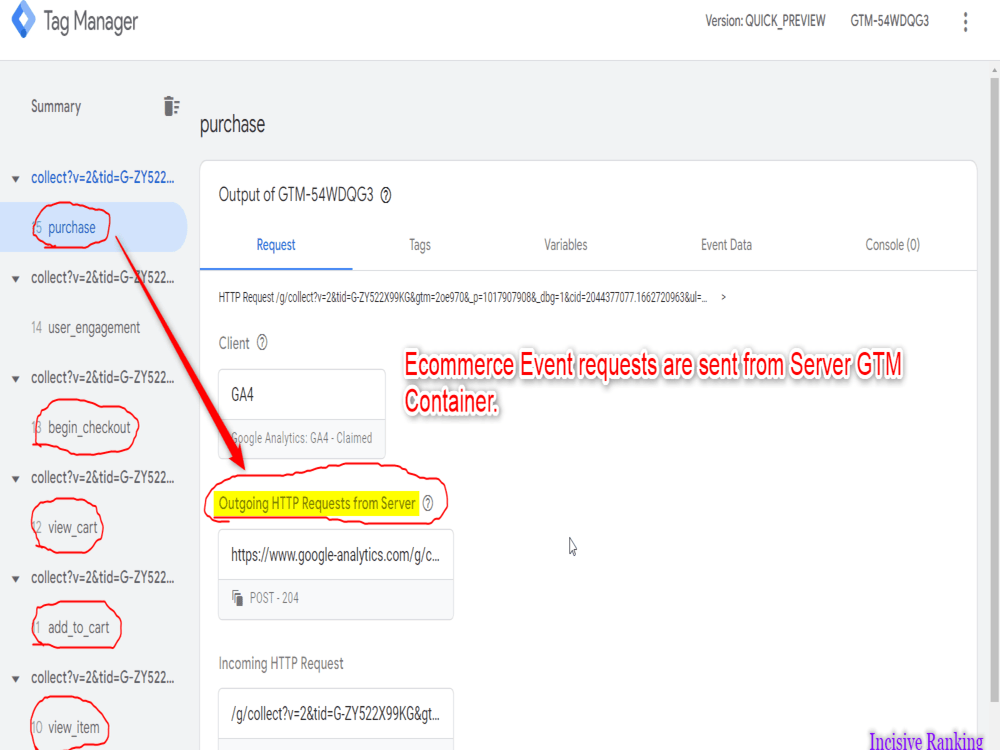Expand HTTP Request URL with arrow
The height and width of the screenshot is (750, 1000).
(723, 297)
